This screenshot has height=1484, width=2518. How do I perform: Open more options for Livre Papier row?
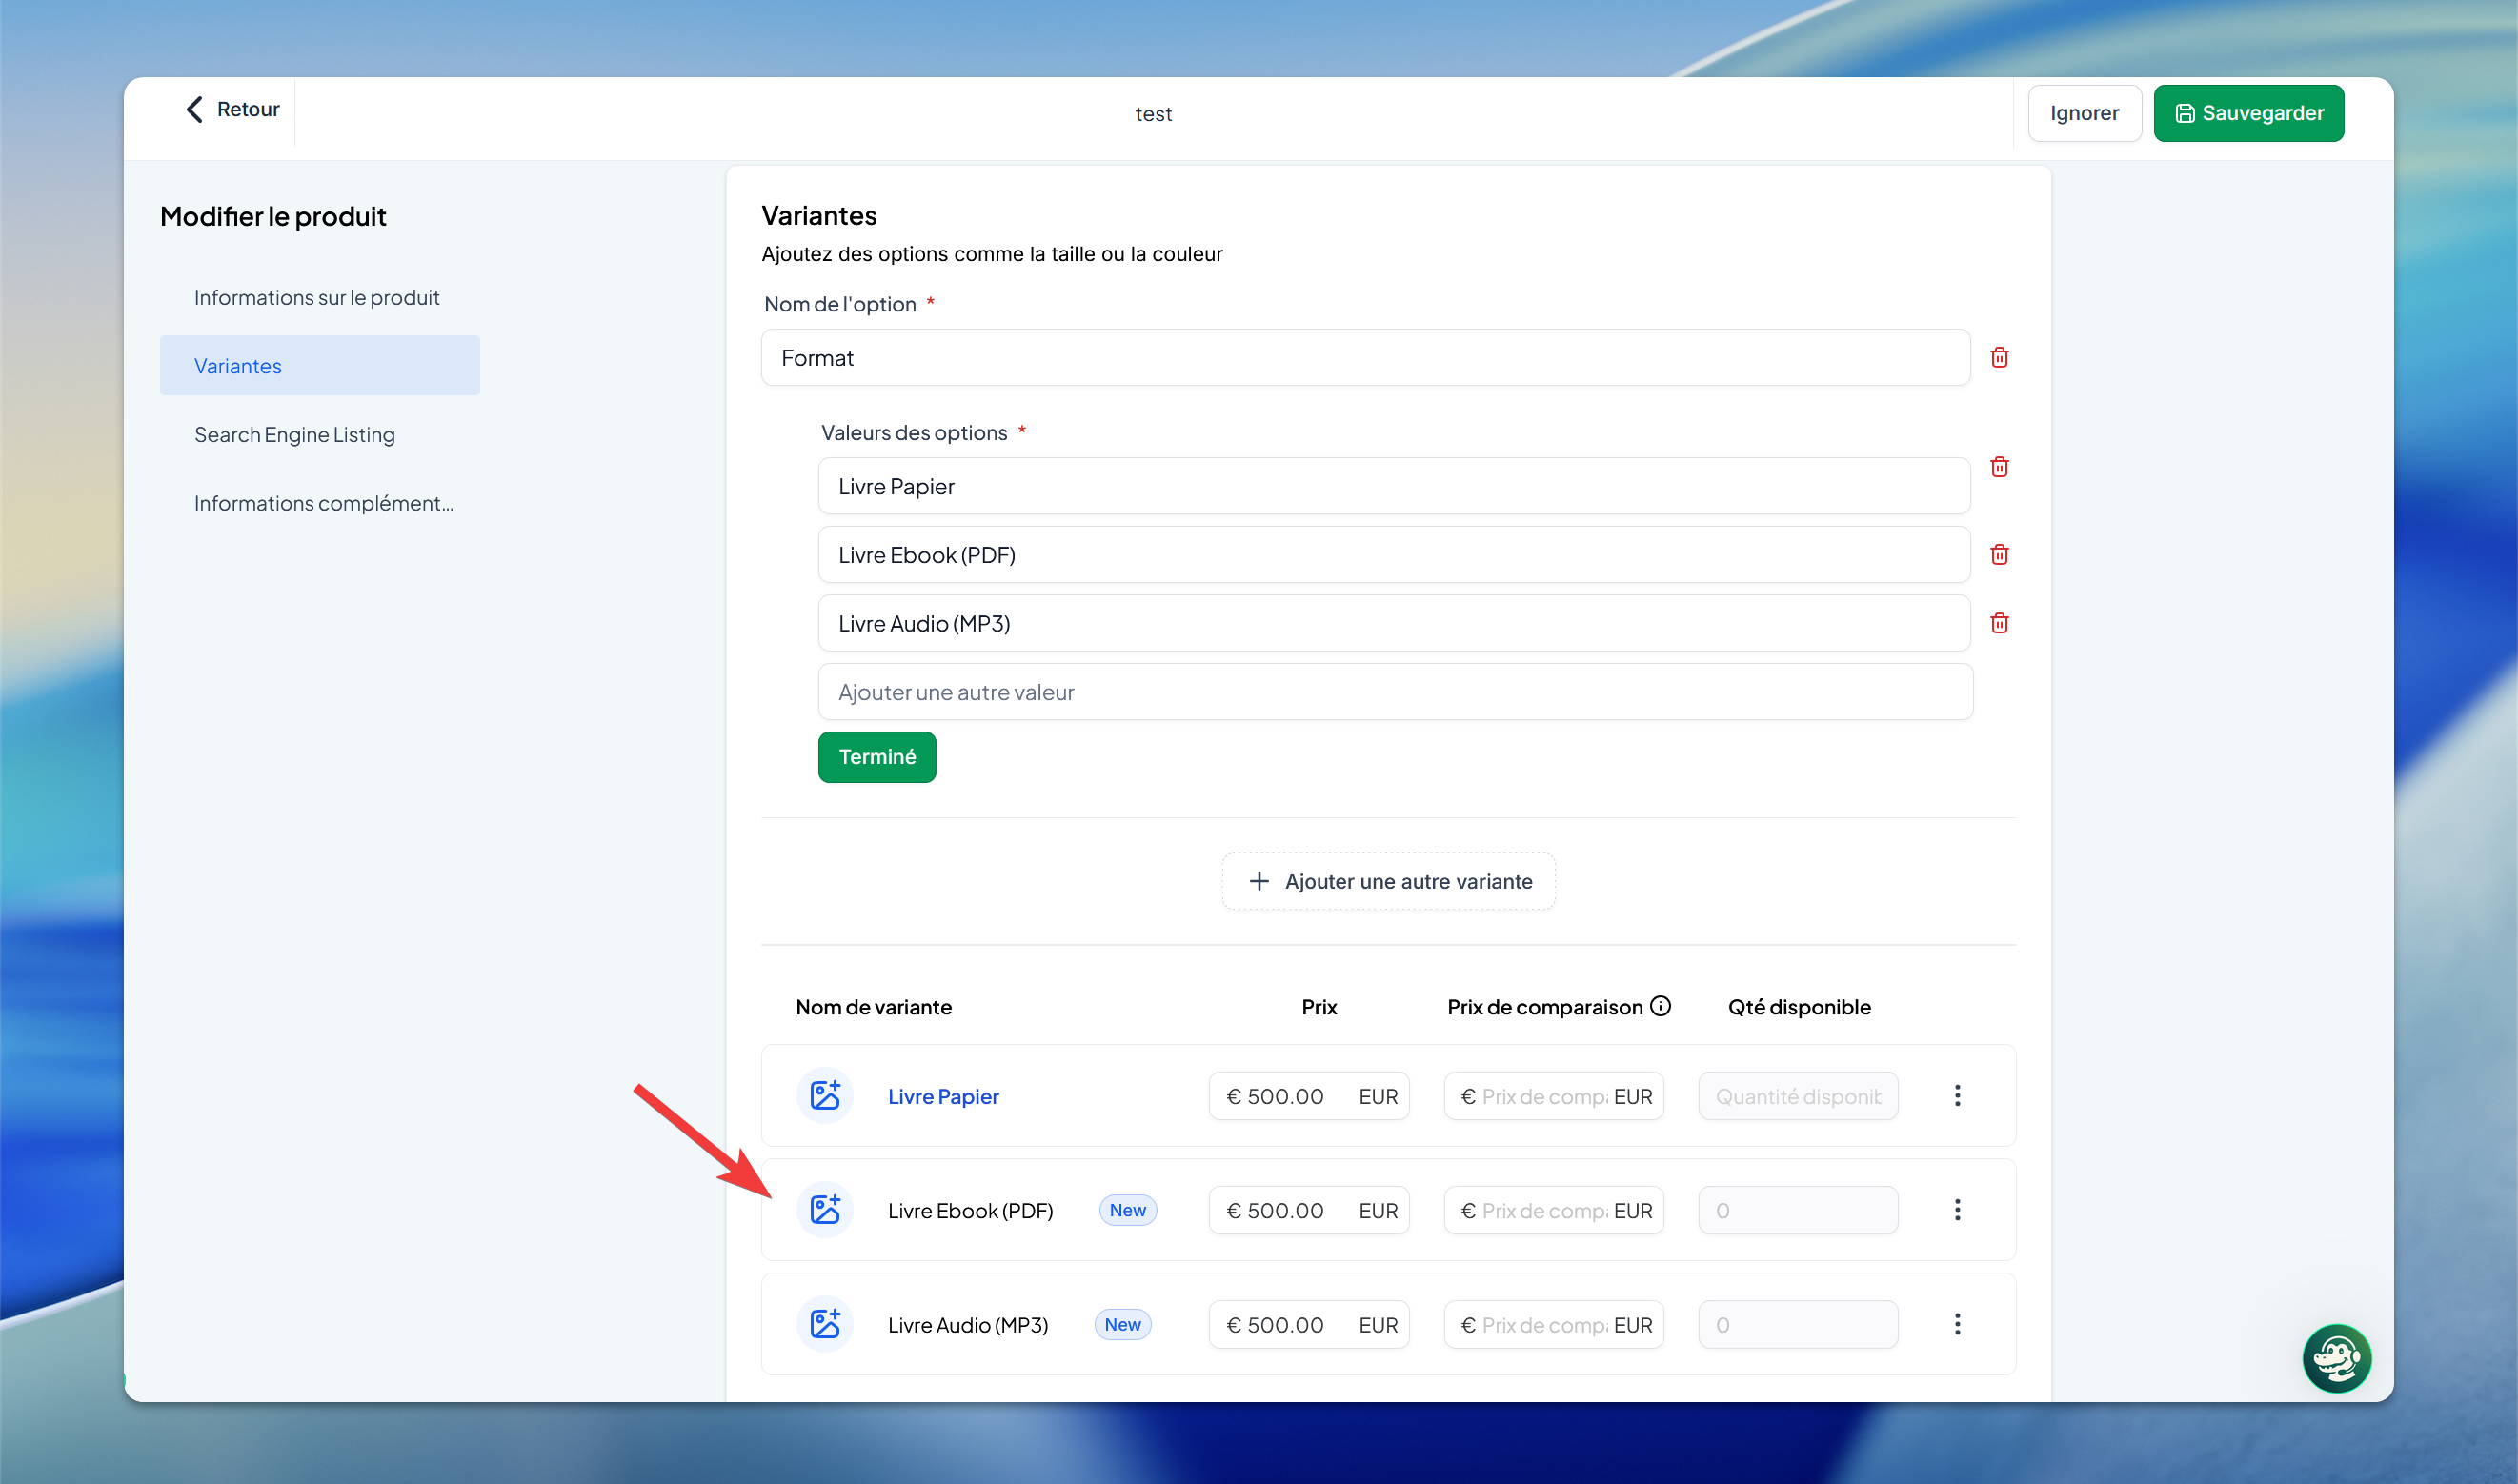pos(1957,1096)
